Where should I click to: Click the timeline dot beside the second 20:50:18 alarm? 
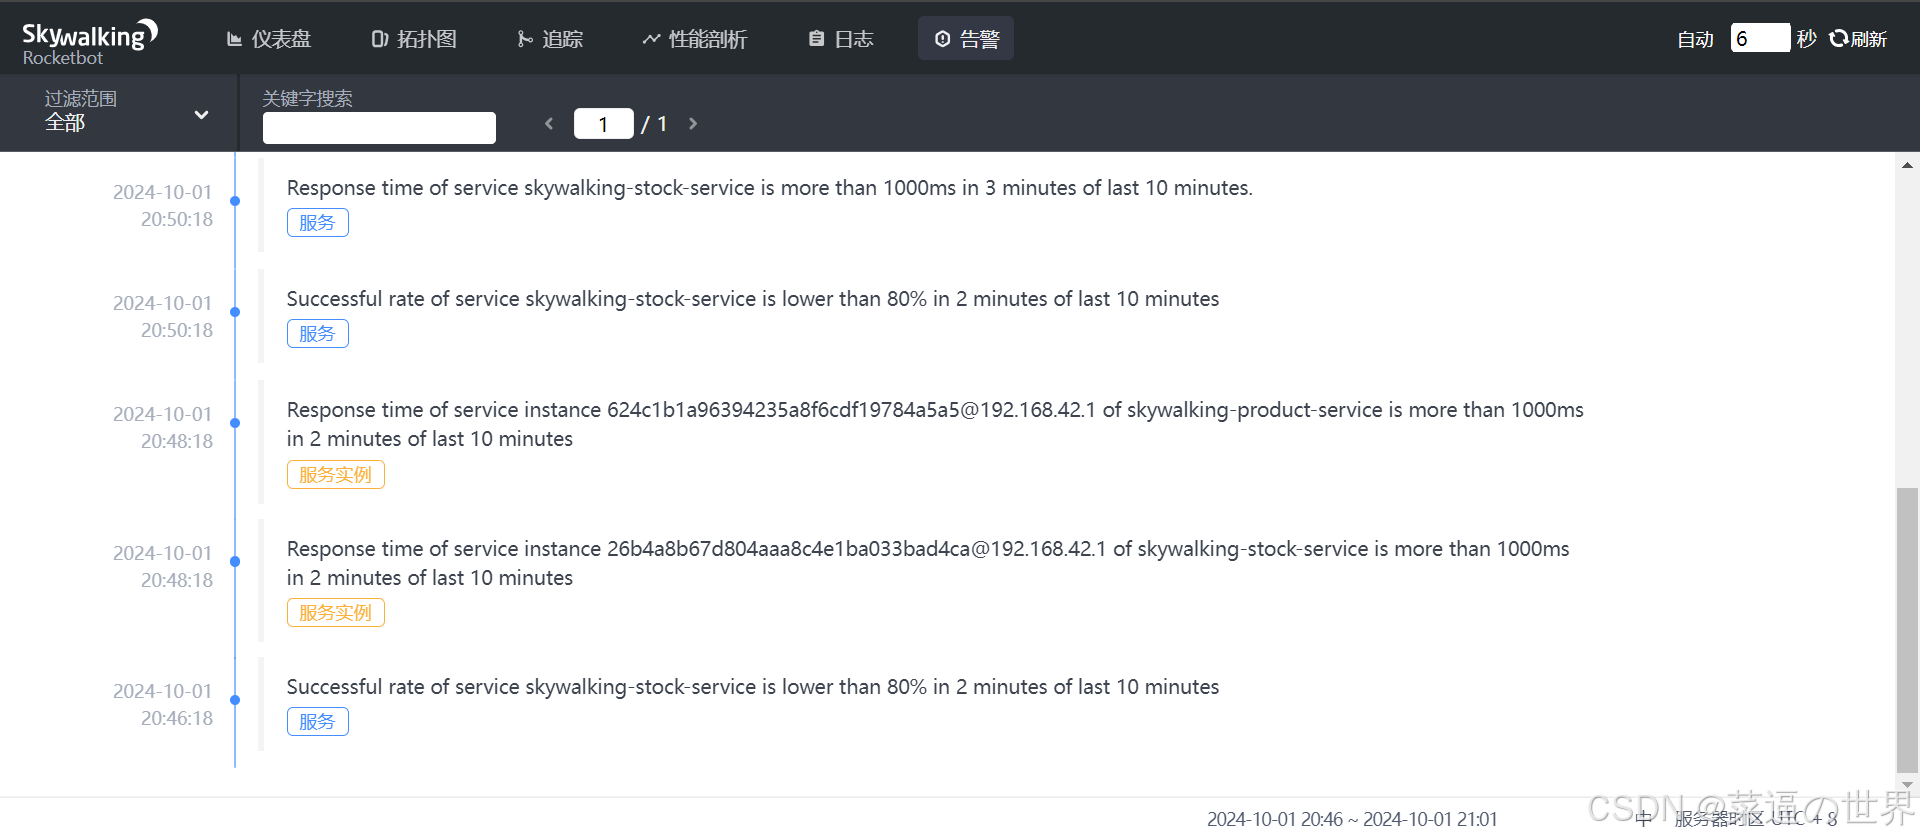(235, 312)
